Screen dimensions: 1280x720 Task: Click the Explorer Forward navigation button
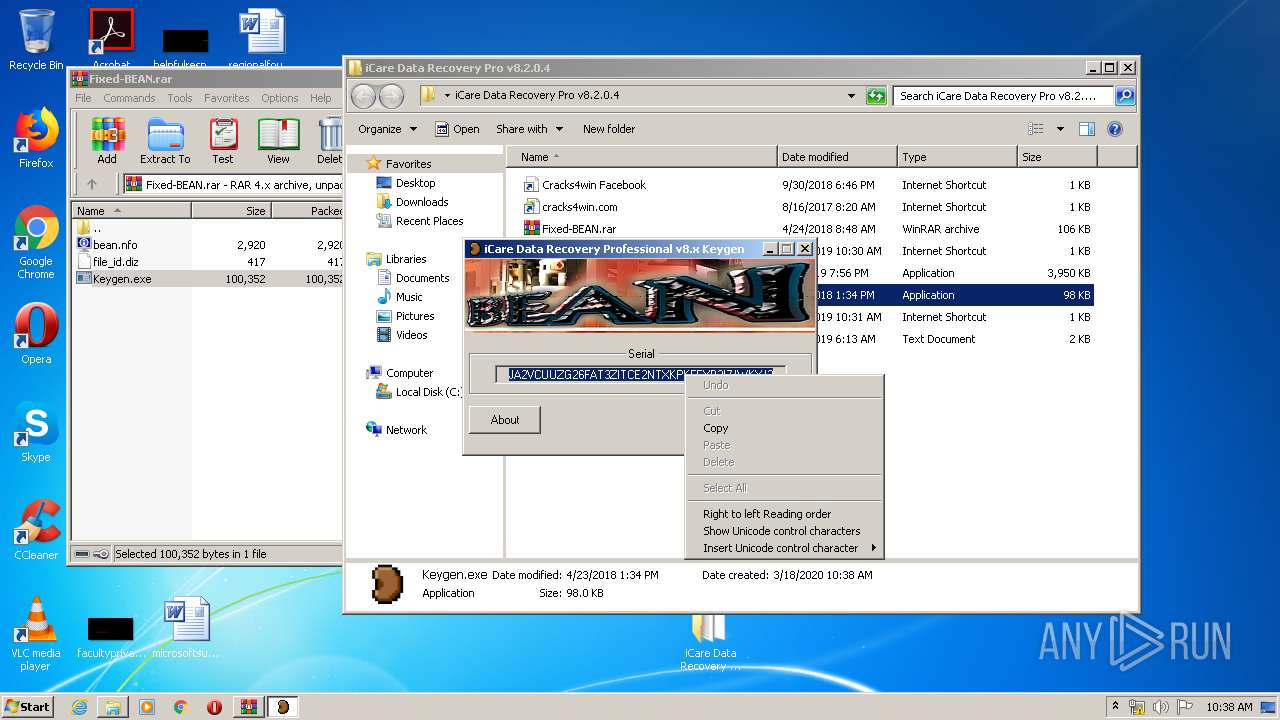click(x=391, y=96)
